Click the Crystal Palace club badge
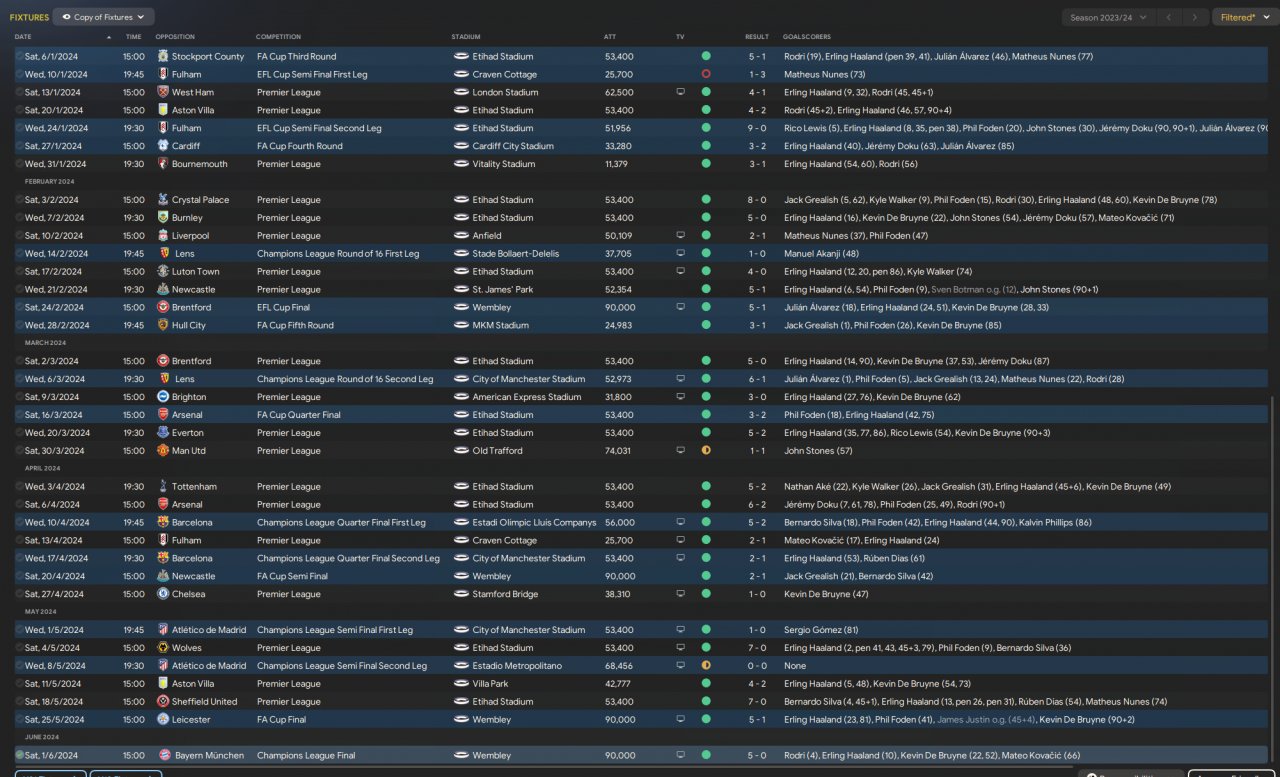Image resolution: width=1280 pixels, height=777 pixels. [x=163, y=200]
